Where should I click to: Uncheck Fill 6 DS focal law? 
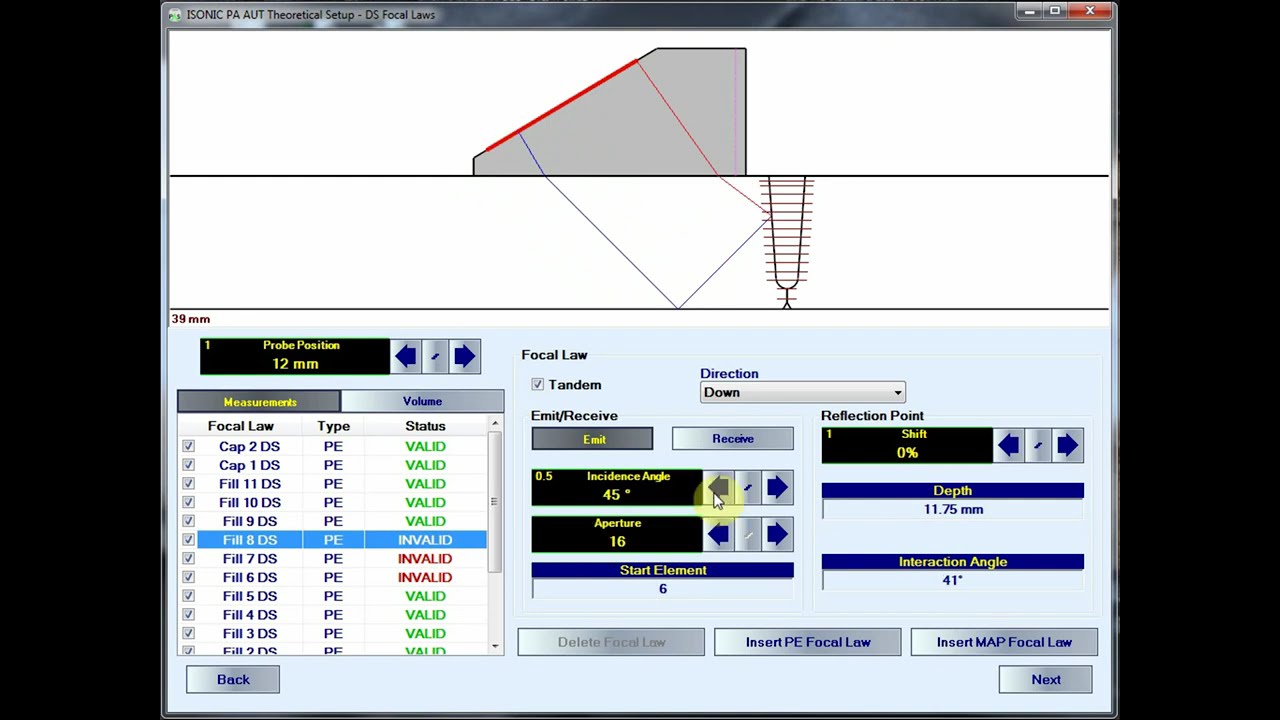188,577
